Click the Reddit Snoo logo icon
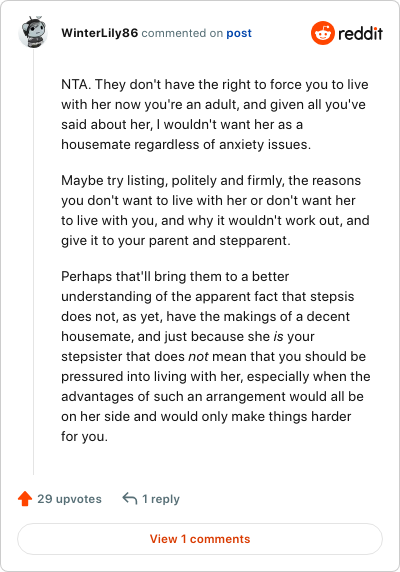This screenshot has width=400, height=572. tap(322, 33)
